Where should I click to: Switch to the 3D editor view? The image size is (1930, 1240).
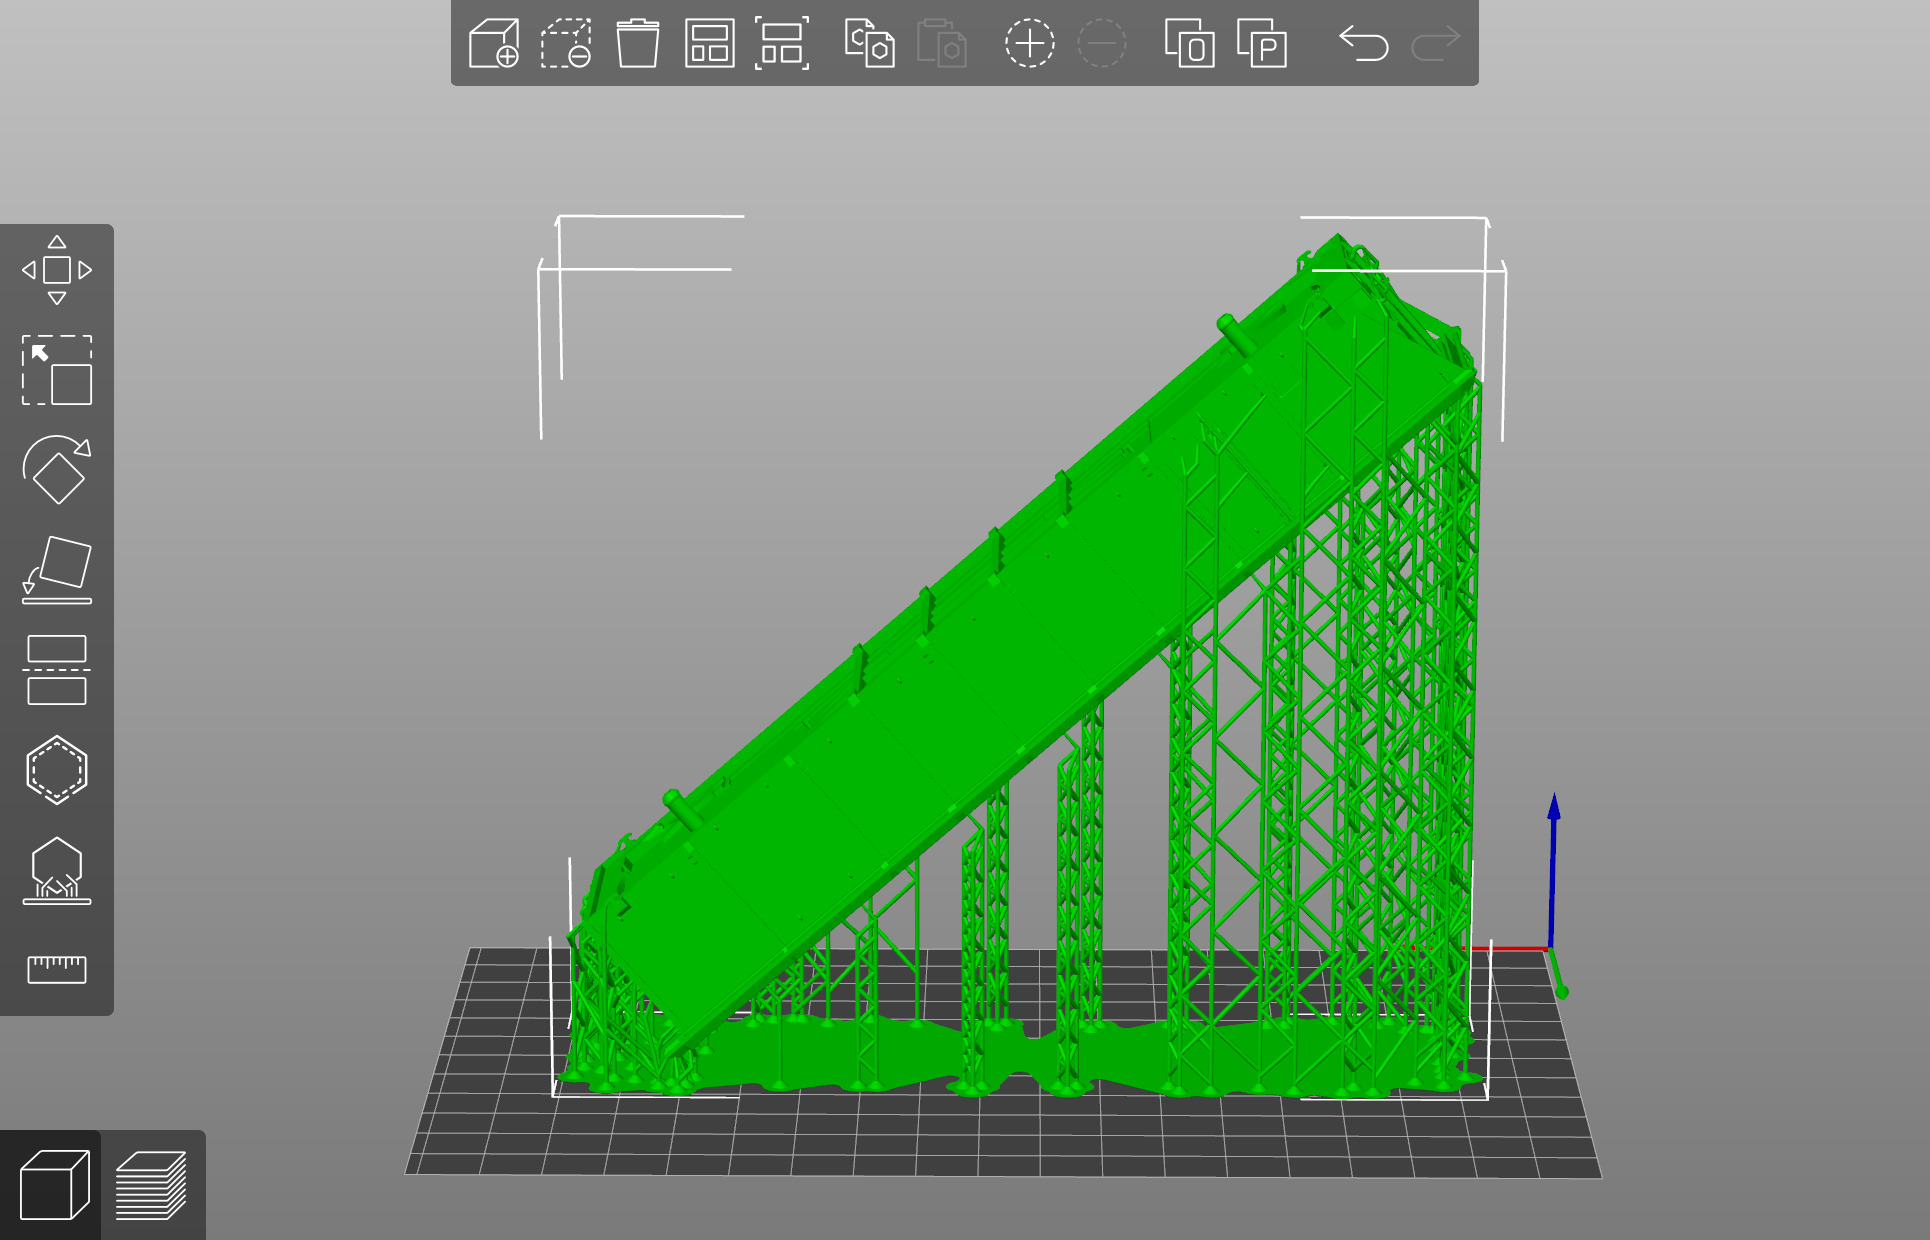54,1185
